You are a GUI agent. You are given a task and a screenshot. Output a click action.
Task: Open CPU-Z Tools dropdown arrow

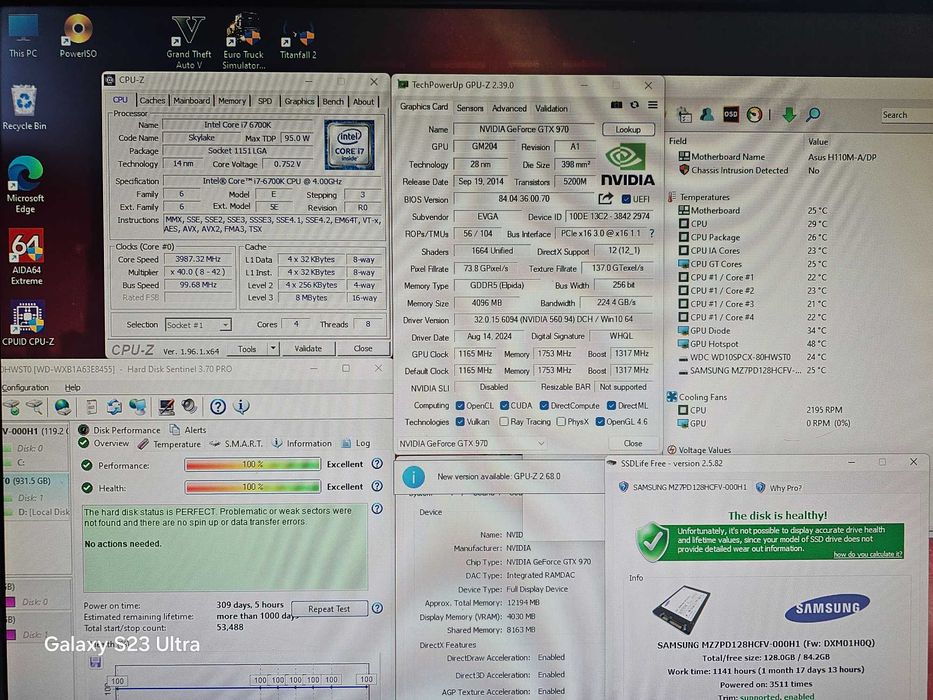coord(273,349)
